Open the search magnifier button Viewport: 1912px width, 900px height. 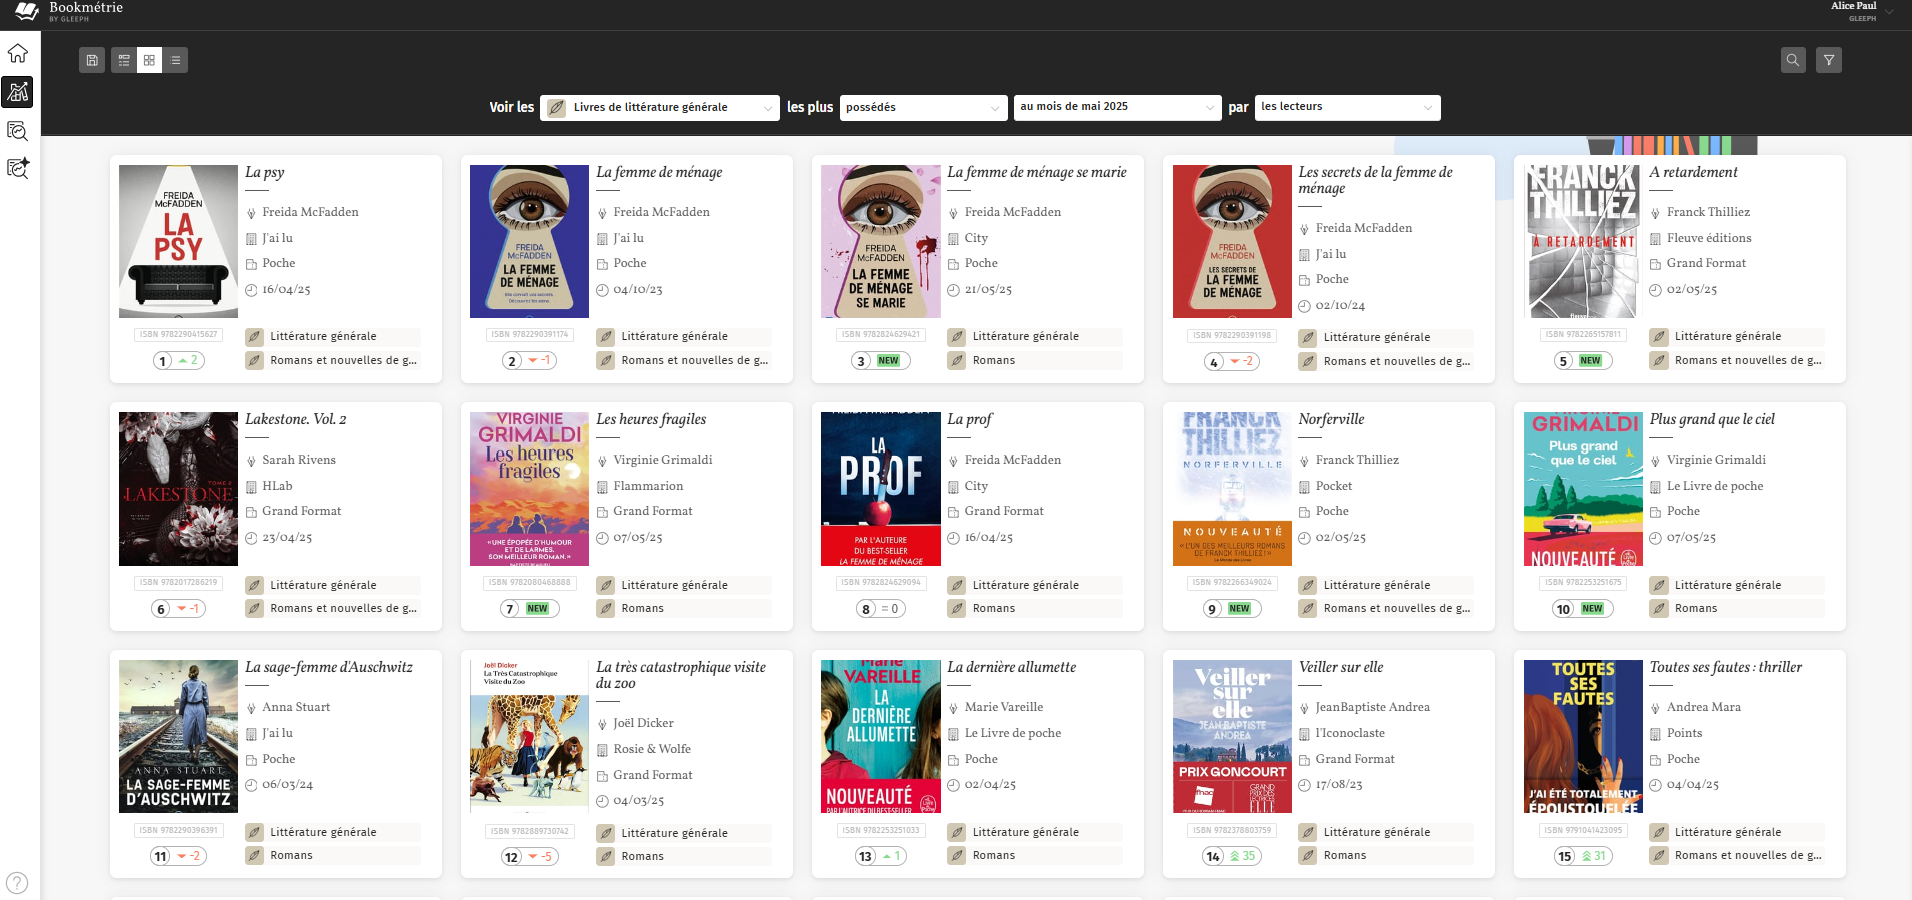tap(1793, 60)
